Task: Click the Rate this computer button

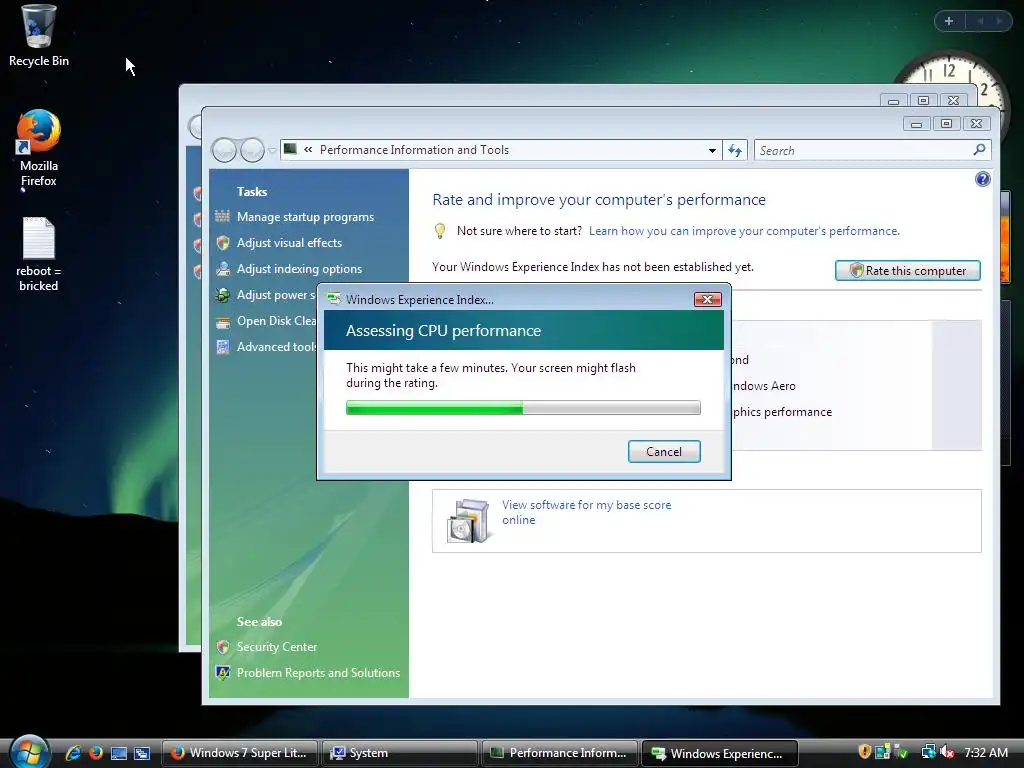Action: point(908,270)
